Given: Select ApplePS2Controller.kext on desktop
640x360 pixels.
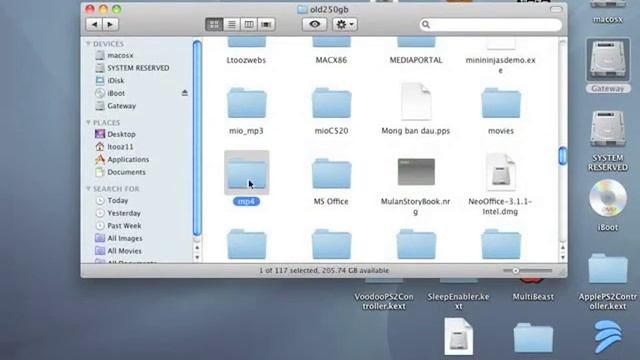Looking at the screenshot, I should tap(608, 269).
